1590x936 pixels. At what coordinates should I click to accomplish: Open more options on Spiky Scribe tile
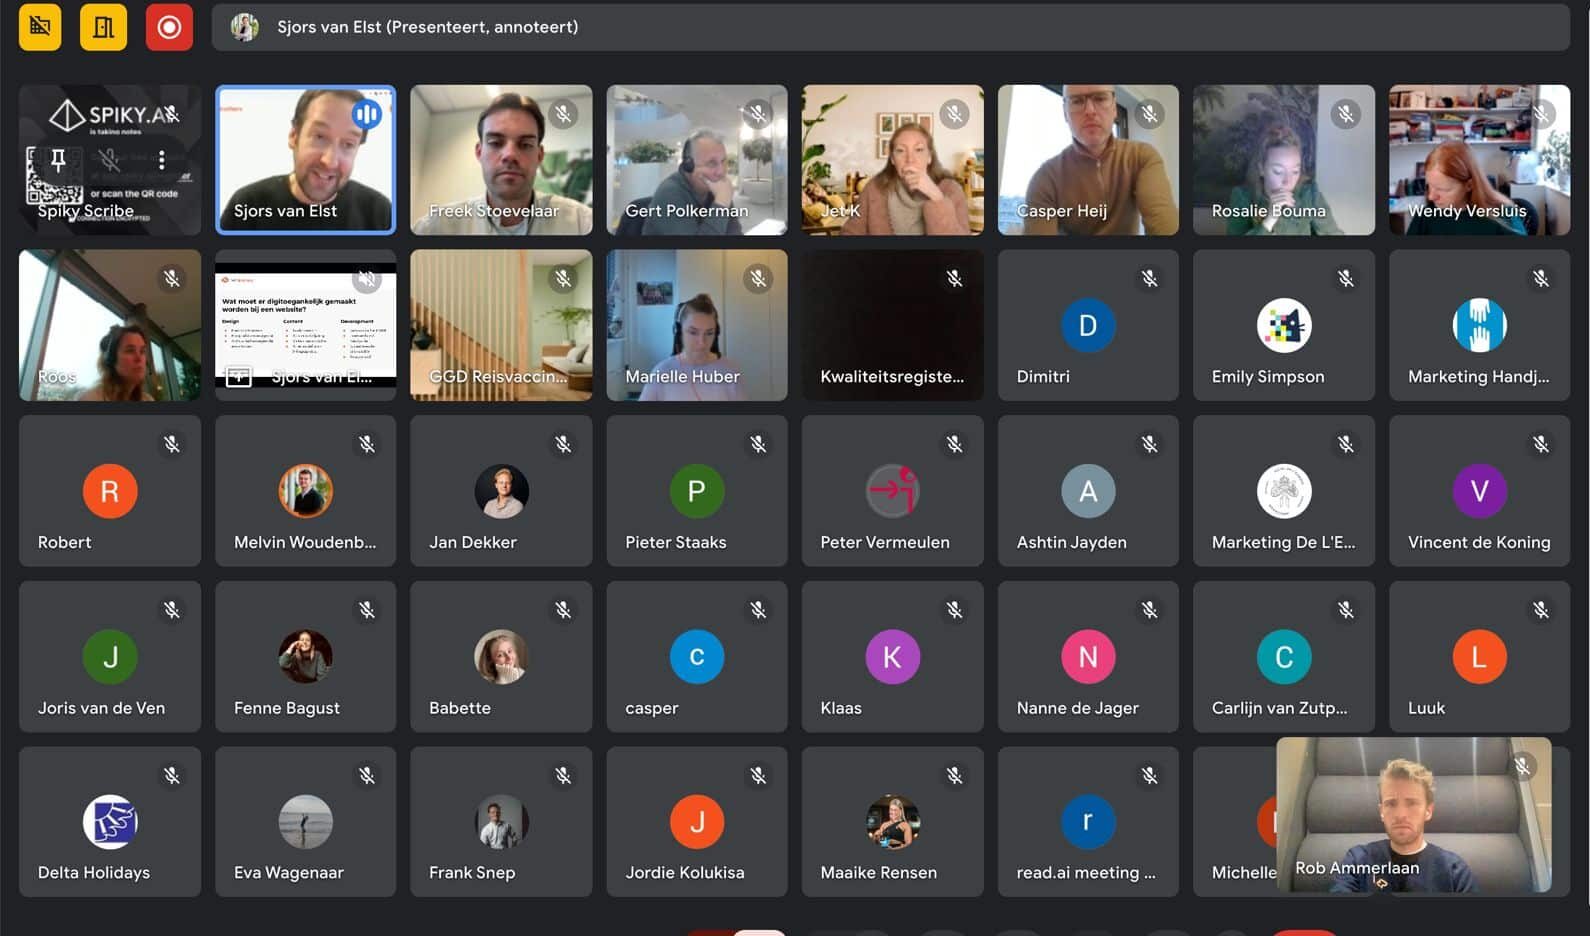pos(162,160)
